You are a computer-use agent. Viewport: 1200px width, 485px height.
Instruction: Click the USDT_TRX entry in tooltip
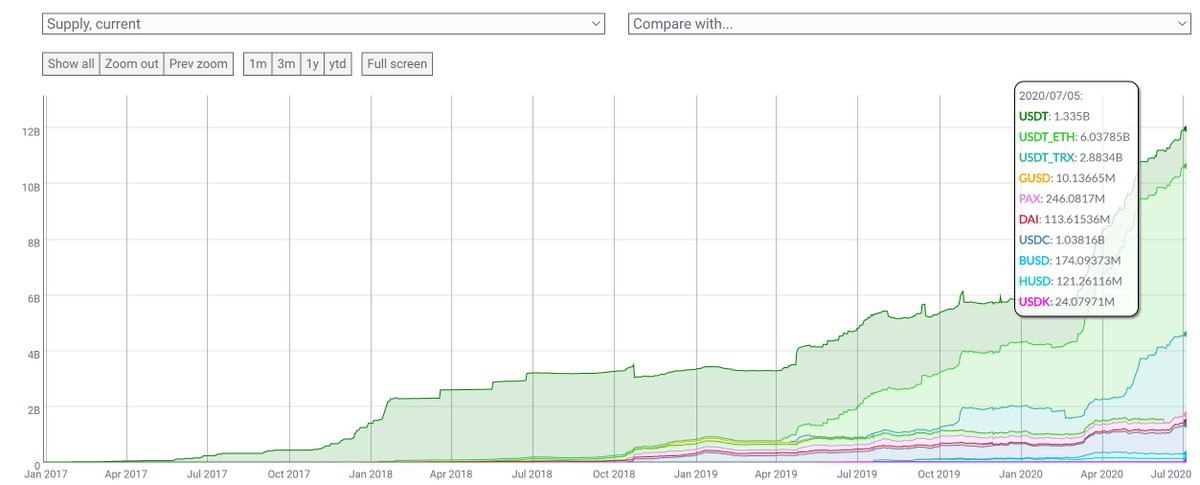click(x=1071, y=157)
